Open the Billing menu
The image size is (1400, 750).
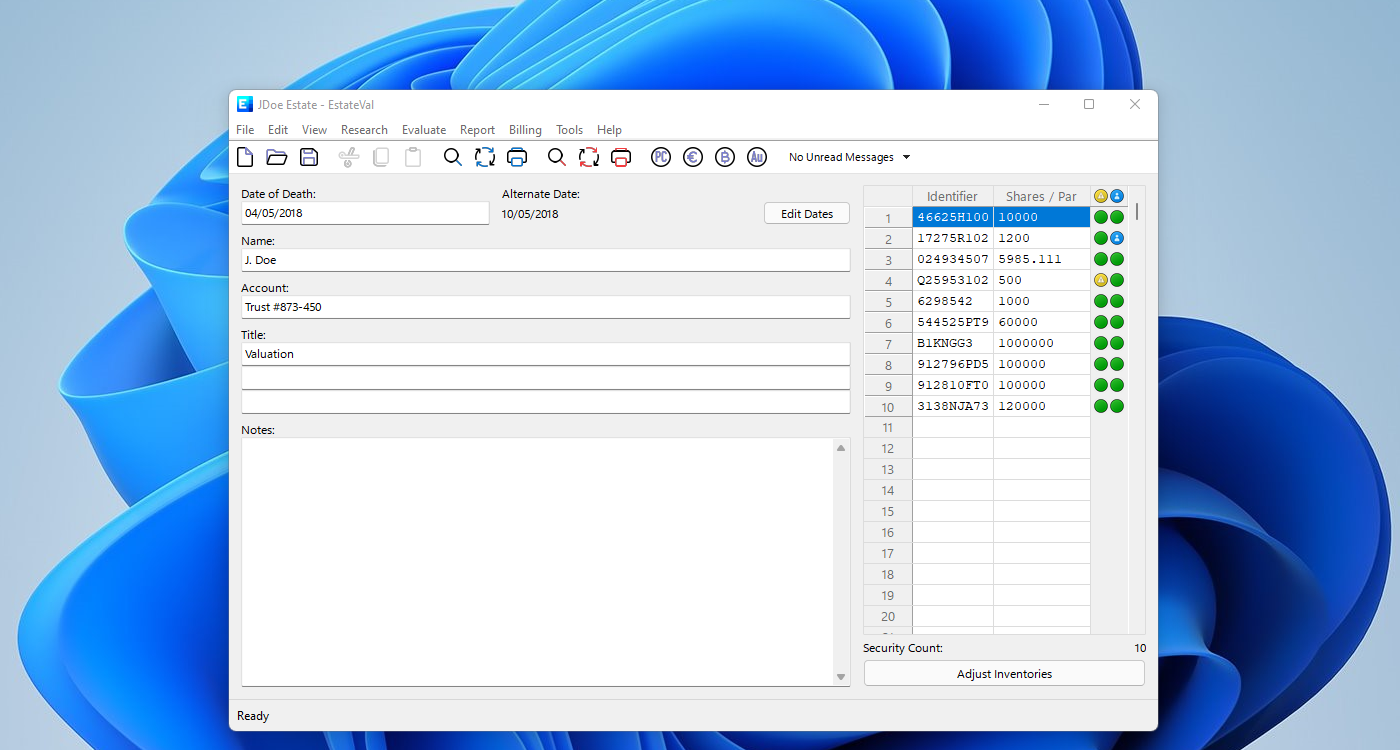[525, 130]
